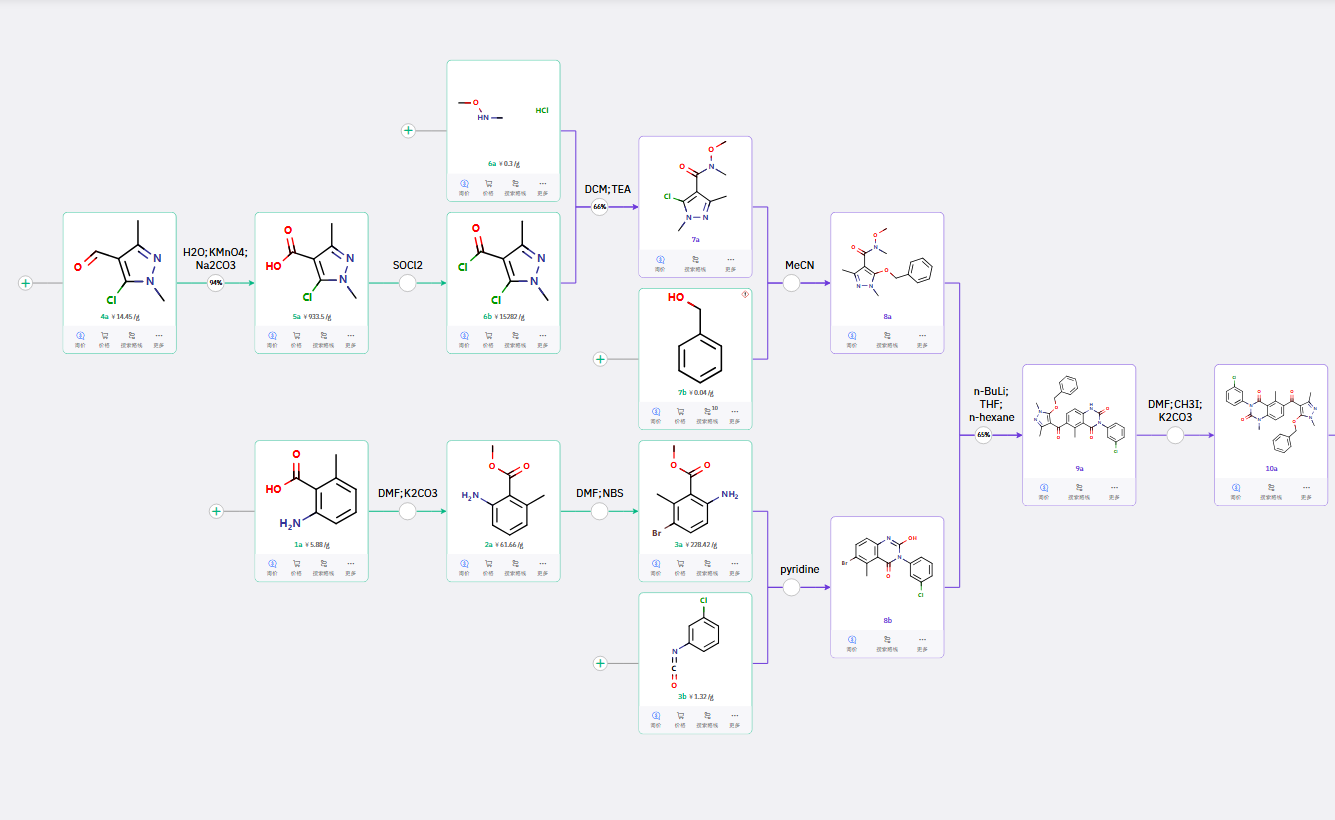Click the 65% yield node of n-BuLi step

[984, 435]
